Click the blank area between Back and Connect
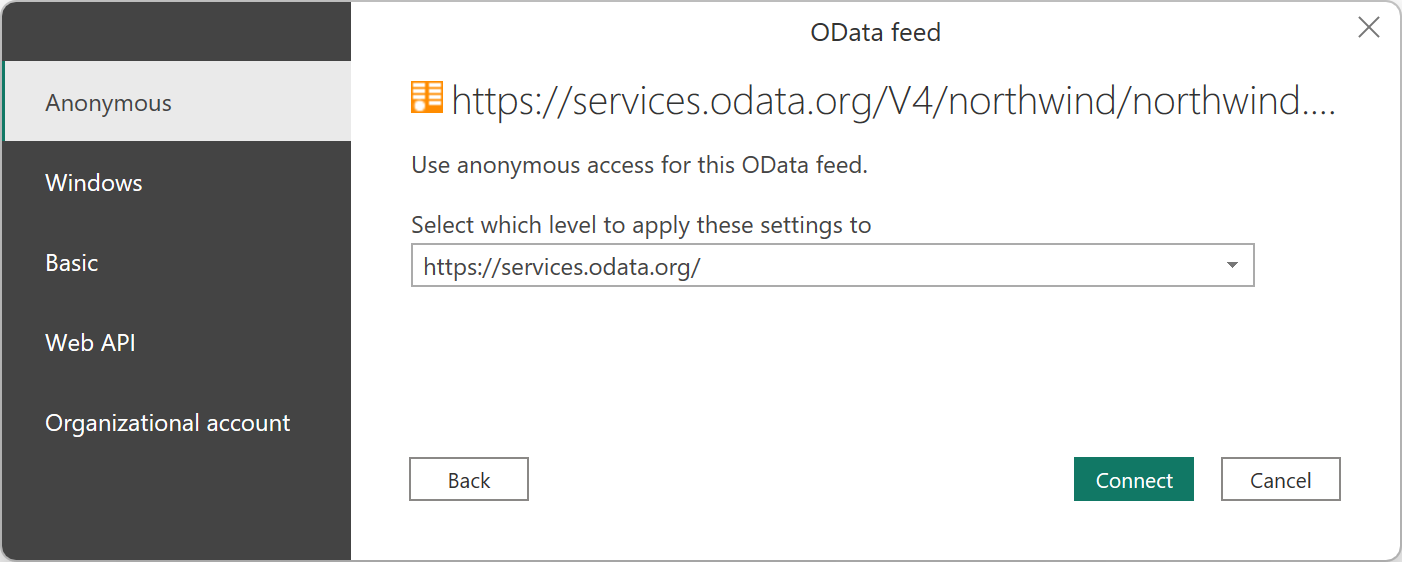Screen dimensions: 1402x562 point(800,480)
